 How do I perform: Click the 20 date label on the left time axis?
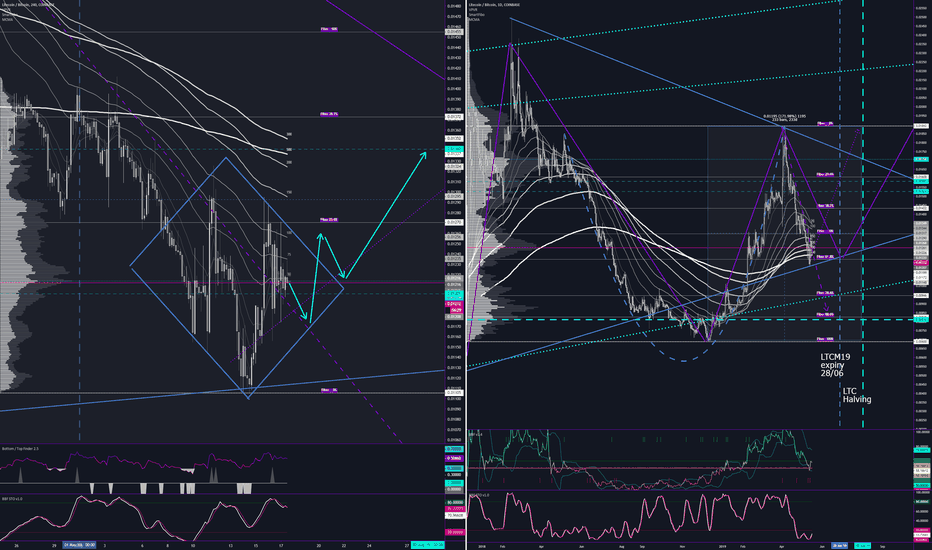pos(319,545)
